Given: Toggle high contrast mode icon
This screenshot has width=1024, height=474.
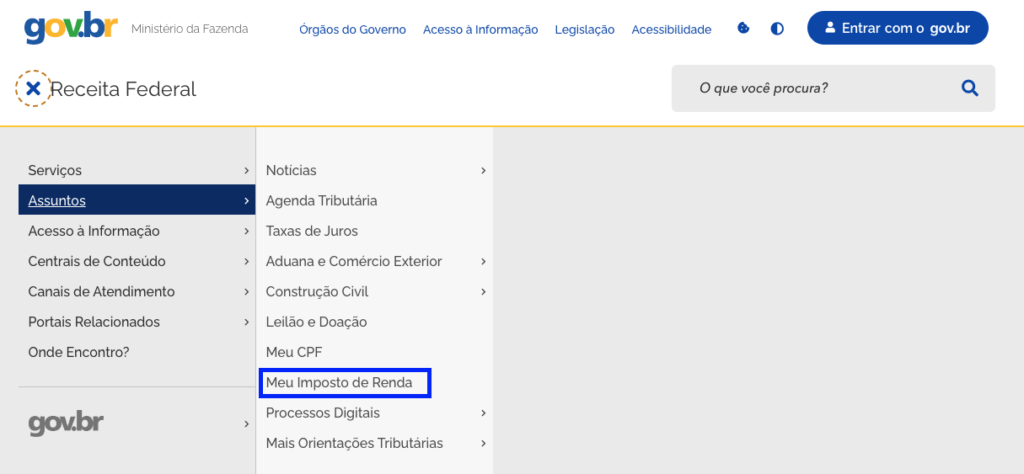Looking at the screenshot, I should click(777, 29).
